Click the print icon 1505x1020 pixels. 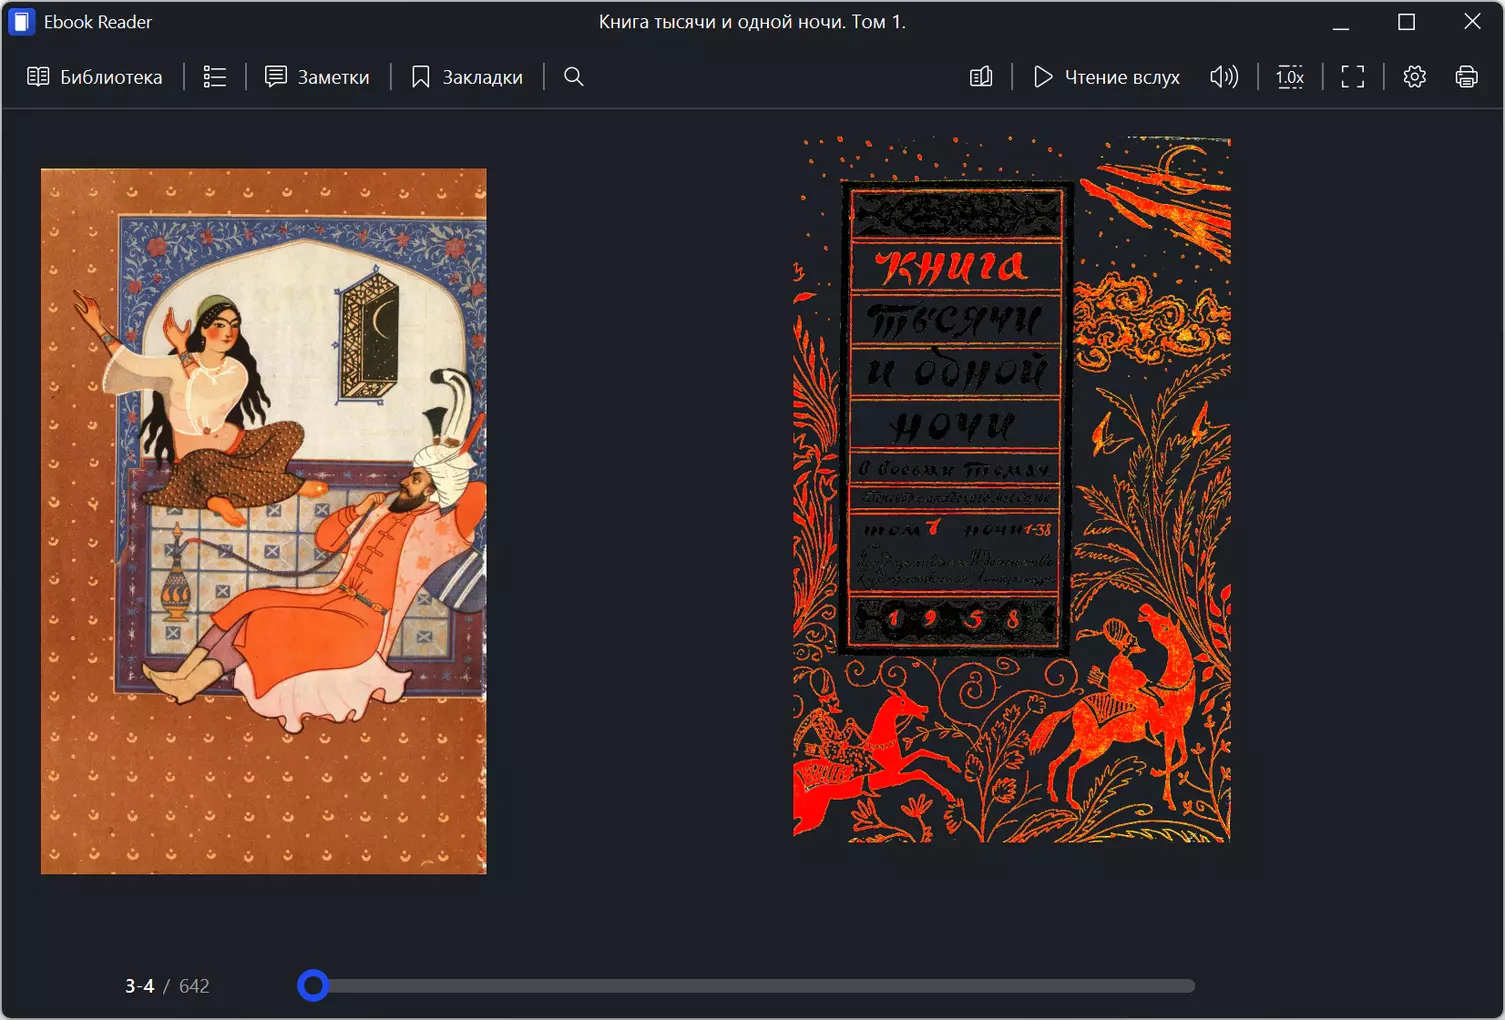point(1466,77)
